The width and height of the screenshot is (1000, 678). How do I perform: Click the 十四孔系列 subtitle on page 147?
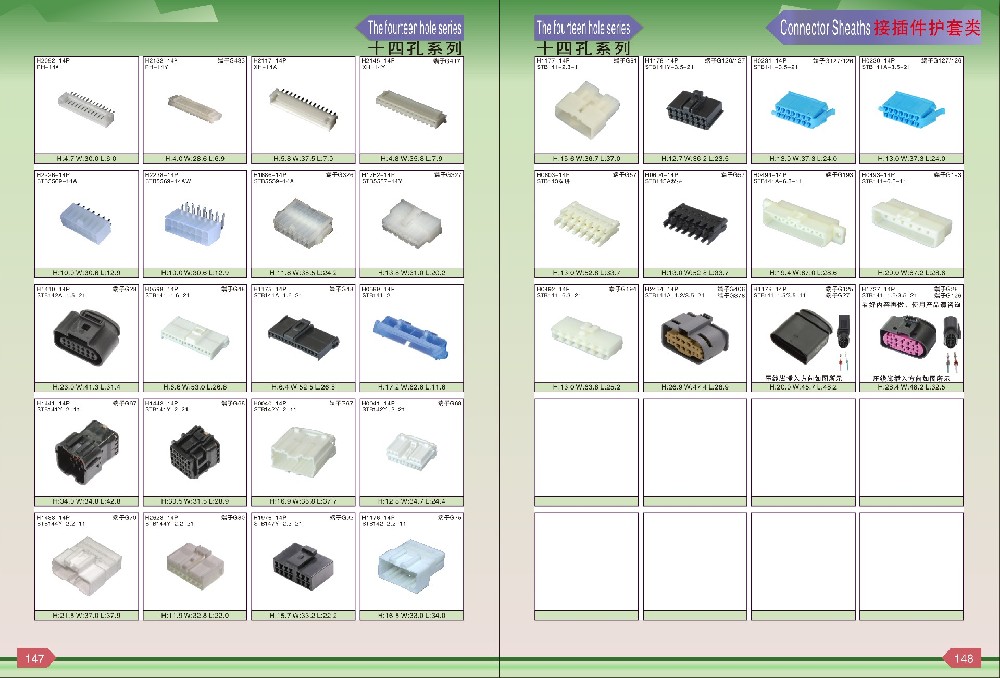click(x=415, y=48)
